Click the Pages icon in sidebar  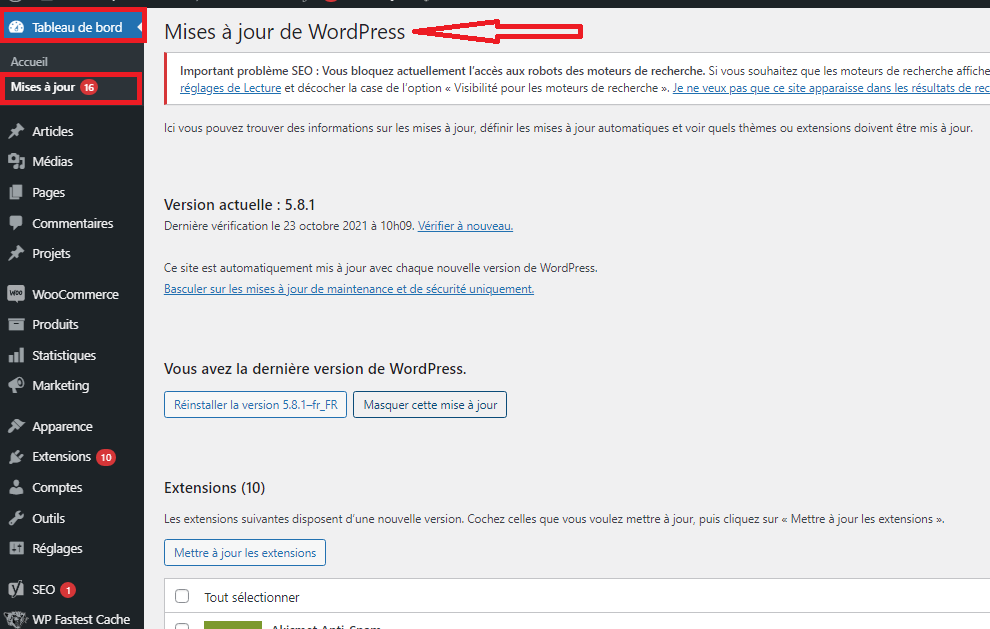point(16,193)
